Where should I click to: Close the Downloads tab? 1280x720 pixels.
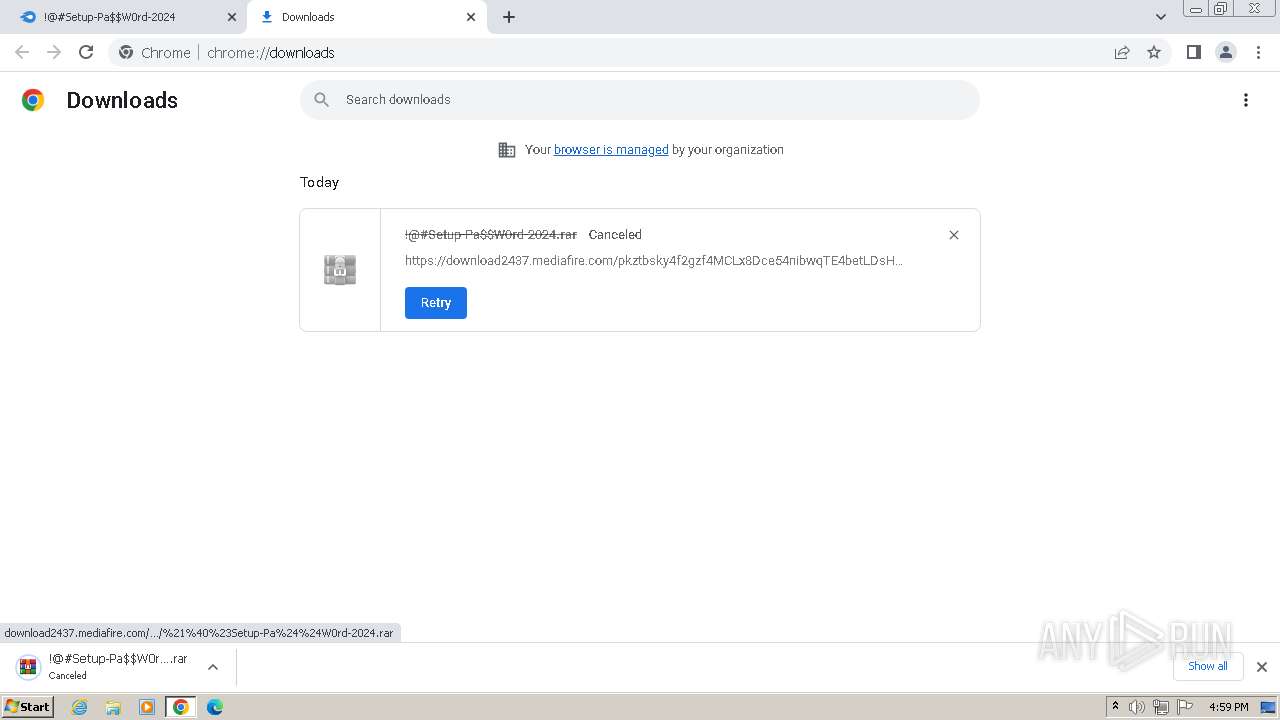tap(471, 17)
